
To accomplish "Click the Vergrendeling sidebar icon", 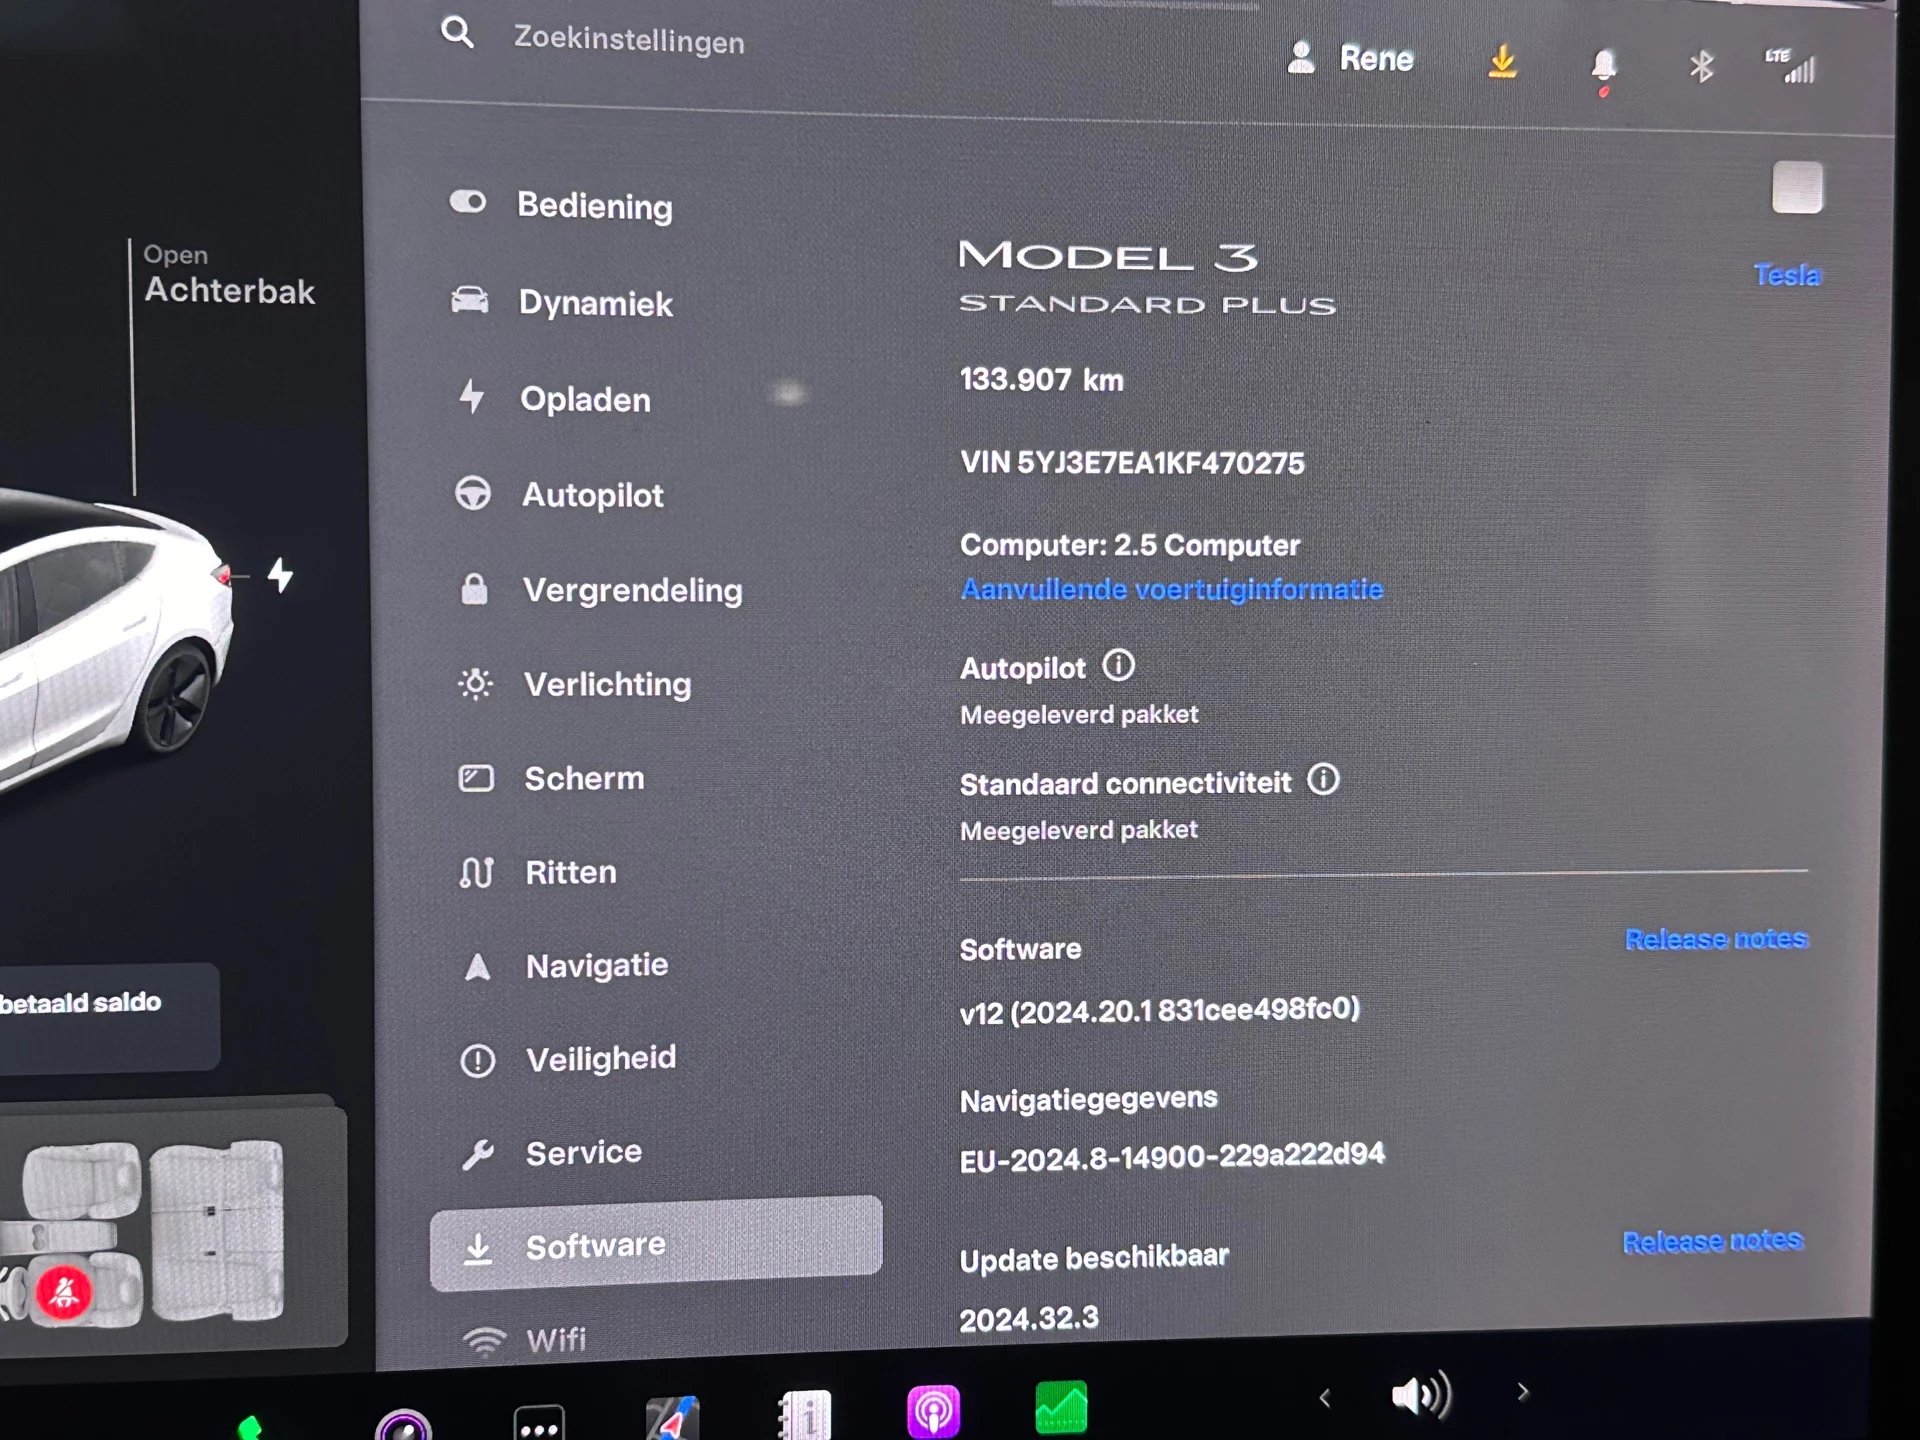I will pos(469,588).
